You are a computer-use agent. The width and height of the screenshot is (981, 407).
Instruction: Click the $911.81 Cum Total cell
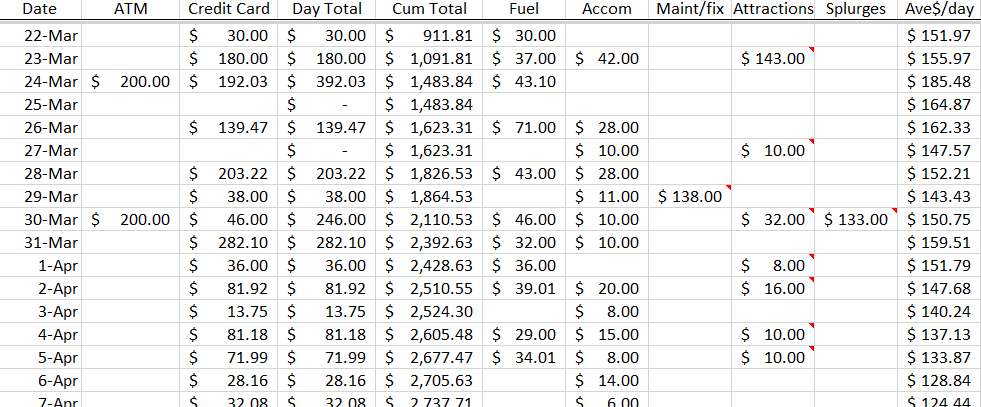[429, 35]
